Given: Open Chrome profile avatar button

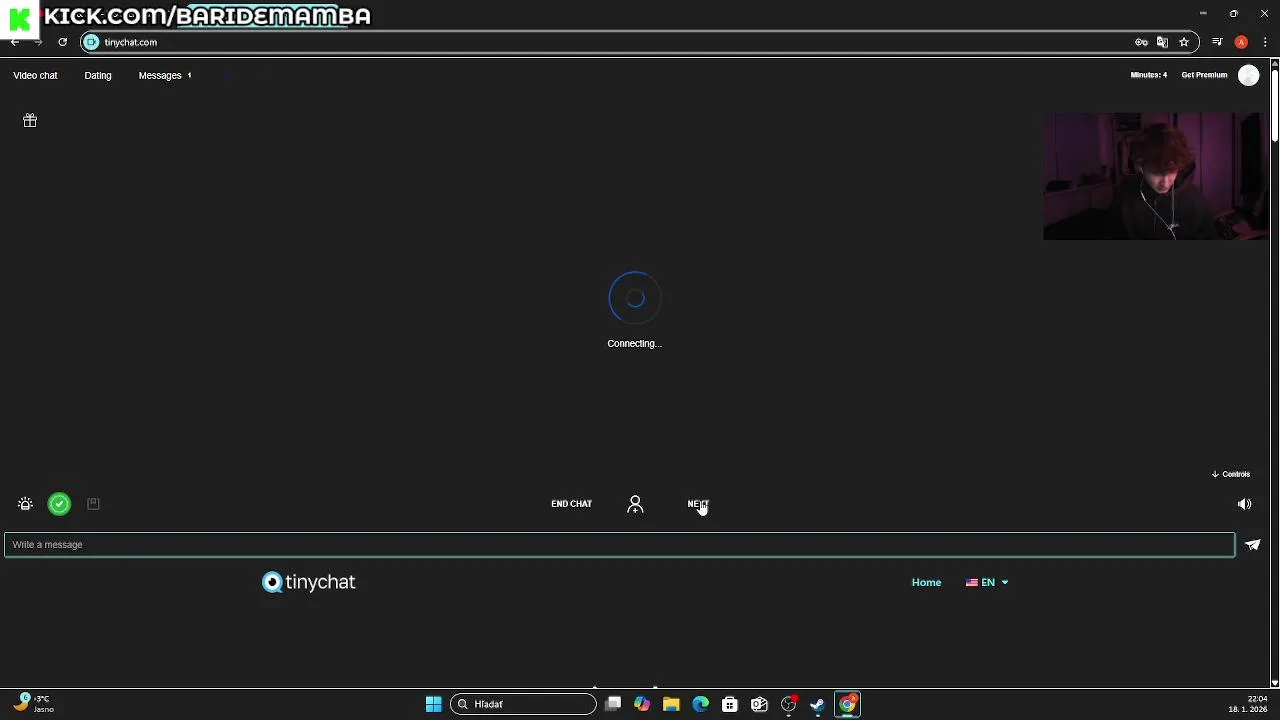Looking at the screenshot, I should point(1241,42).
